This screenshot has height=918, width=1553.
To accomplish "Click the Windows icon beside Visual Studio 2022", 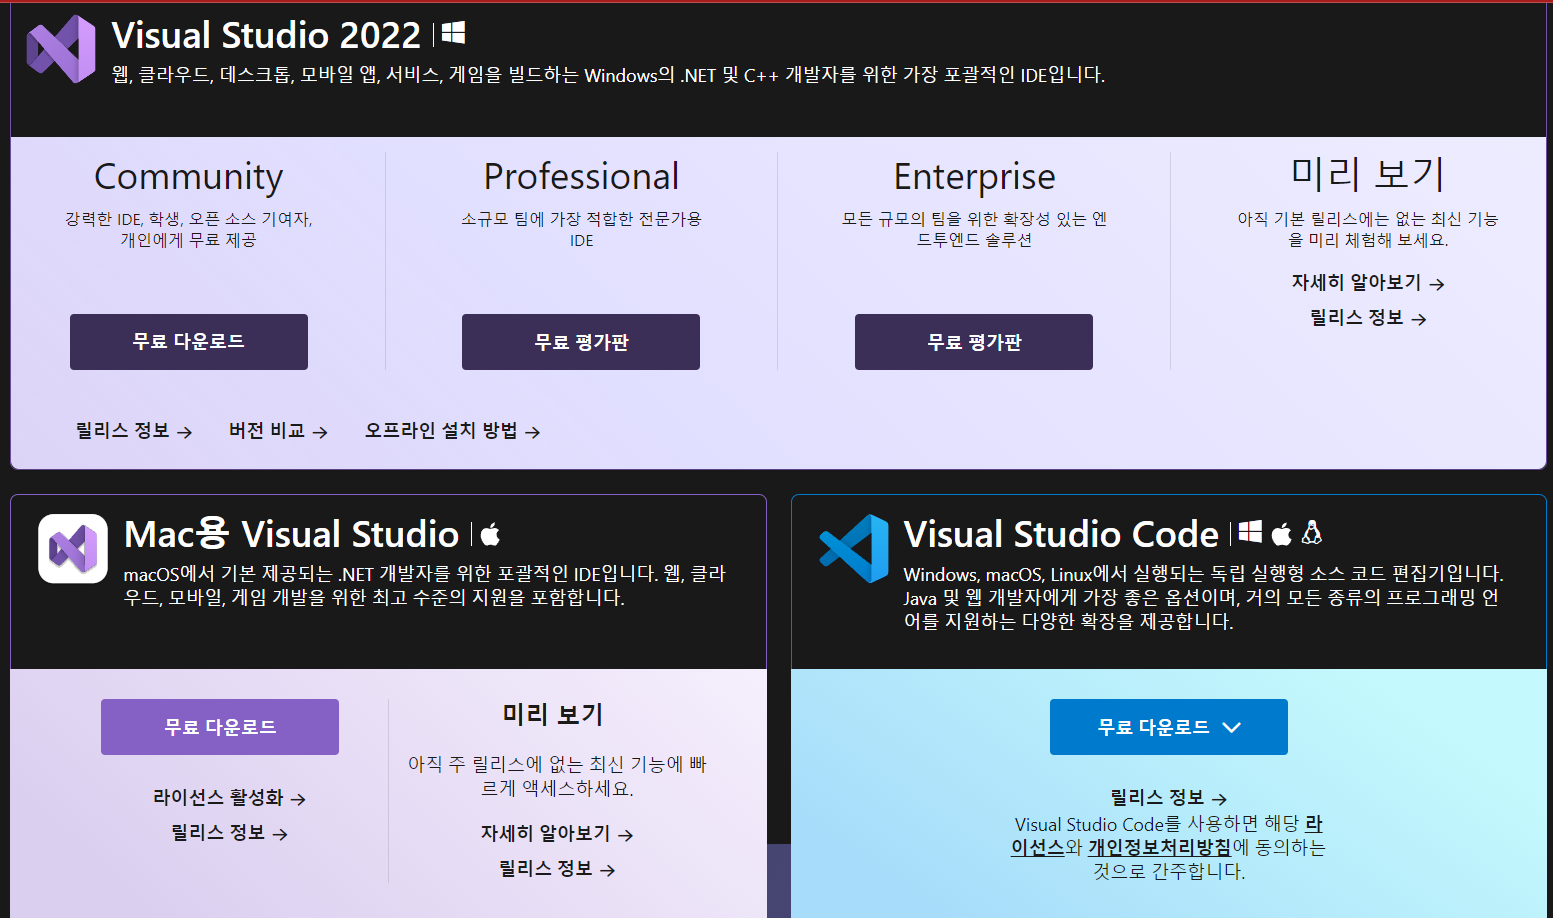I will tap(453, 34).
